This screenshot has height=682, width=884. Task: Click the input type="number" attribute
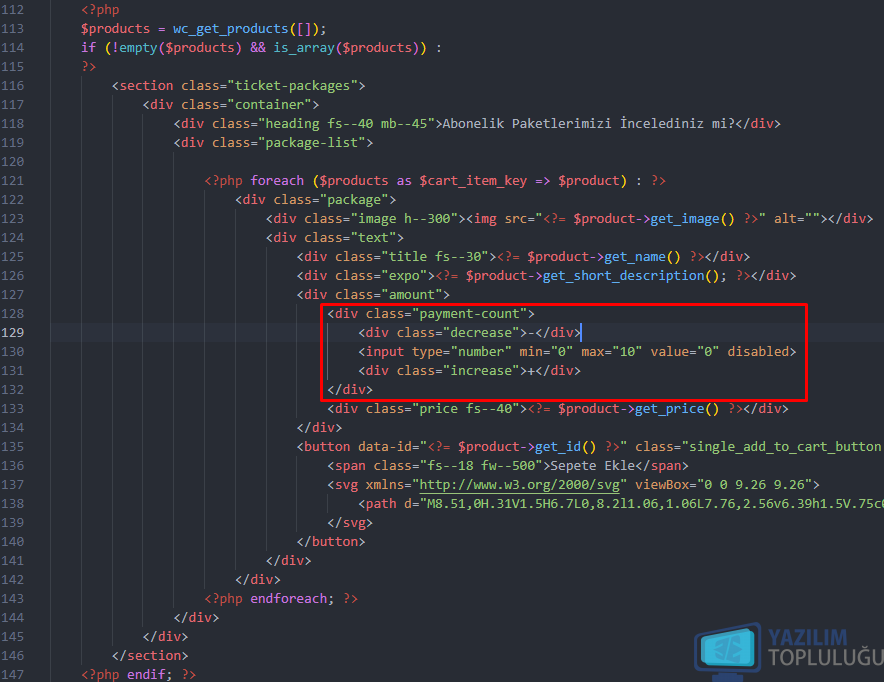tap(462, 352)
